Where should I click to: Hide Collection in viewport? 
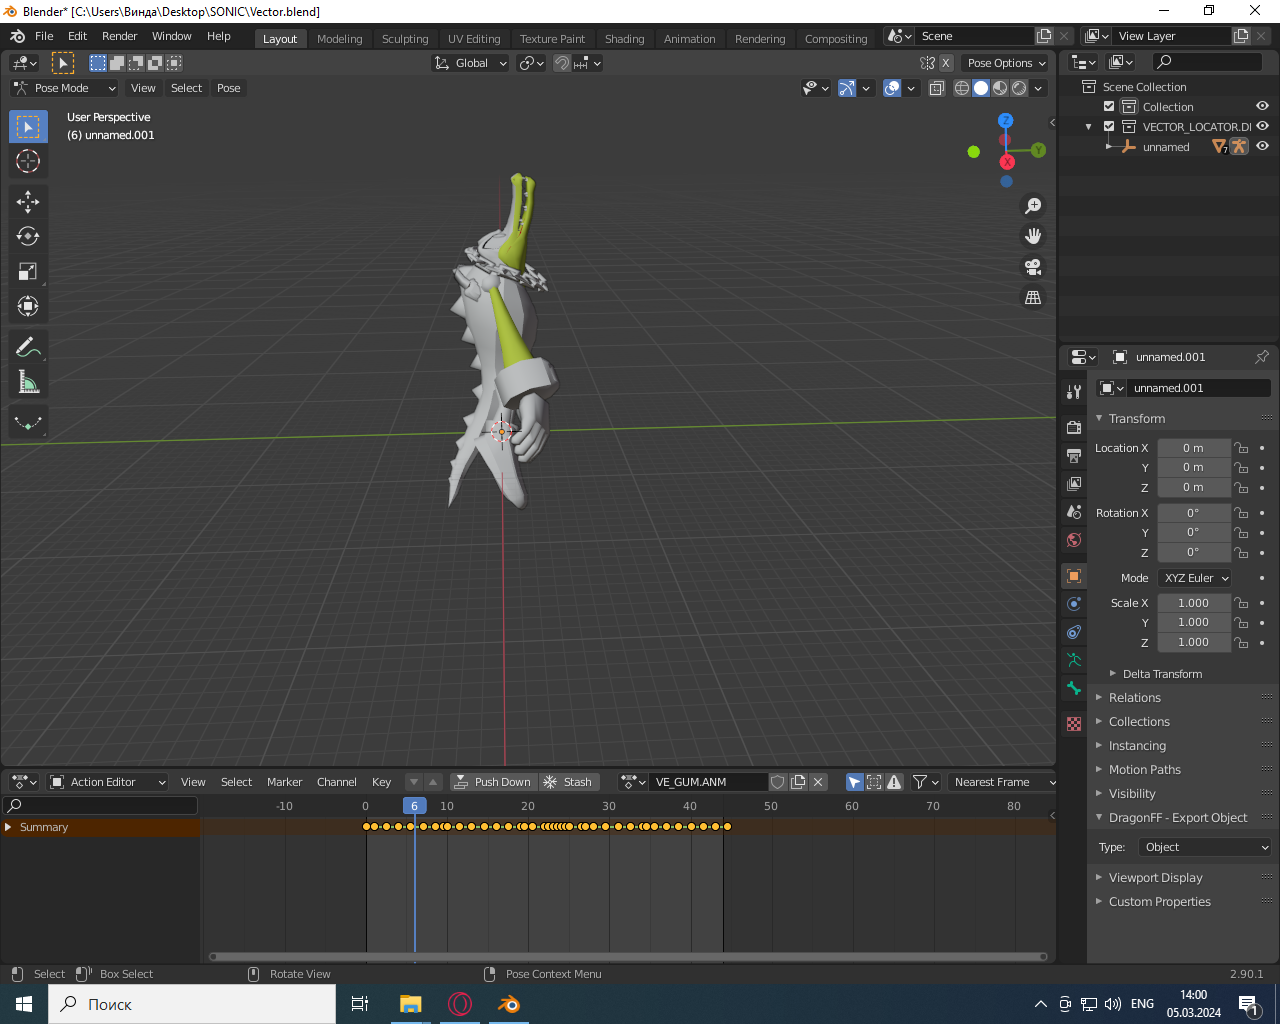(1262, 107)
